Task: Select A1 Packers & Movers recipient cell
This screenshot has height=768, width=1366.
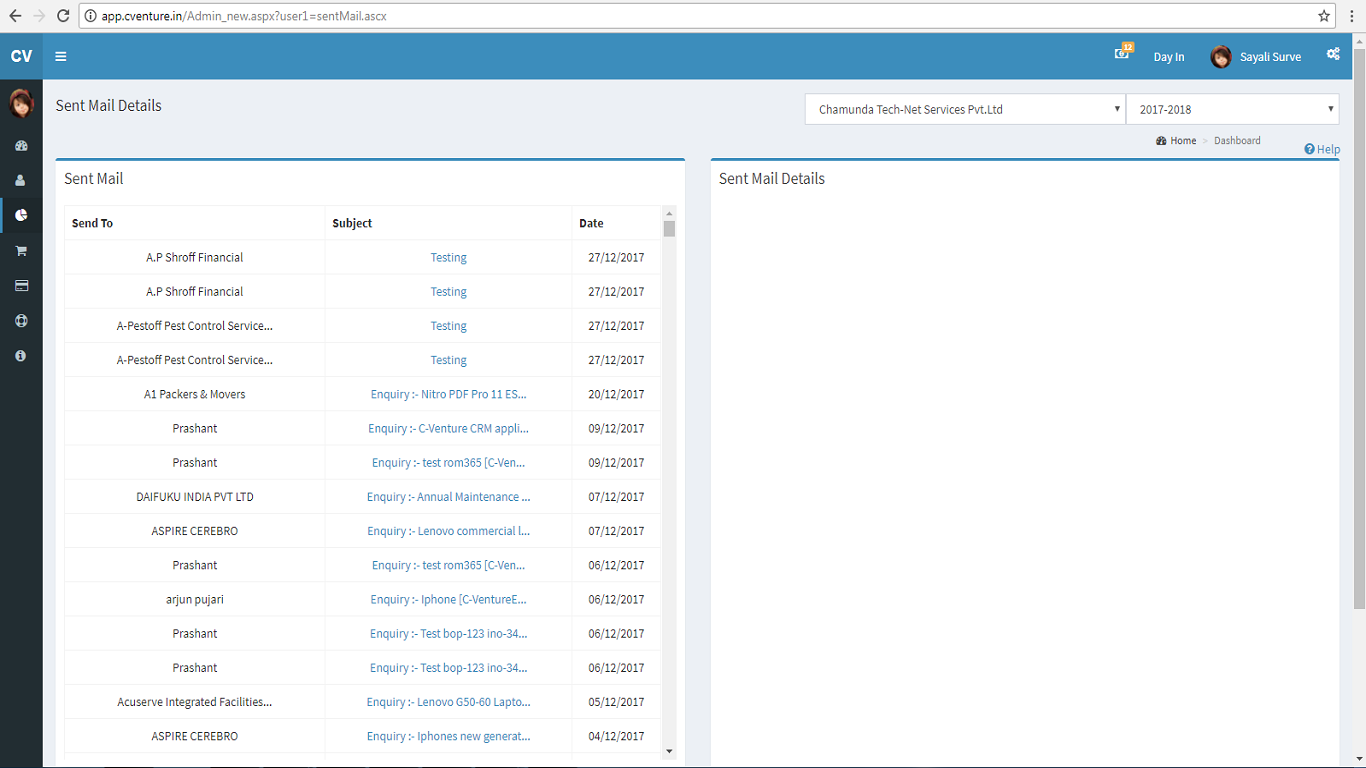Action: coord(195,394)
